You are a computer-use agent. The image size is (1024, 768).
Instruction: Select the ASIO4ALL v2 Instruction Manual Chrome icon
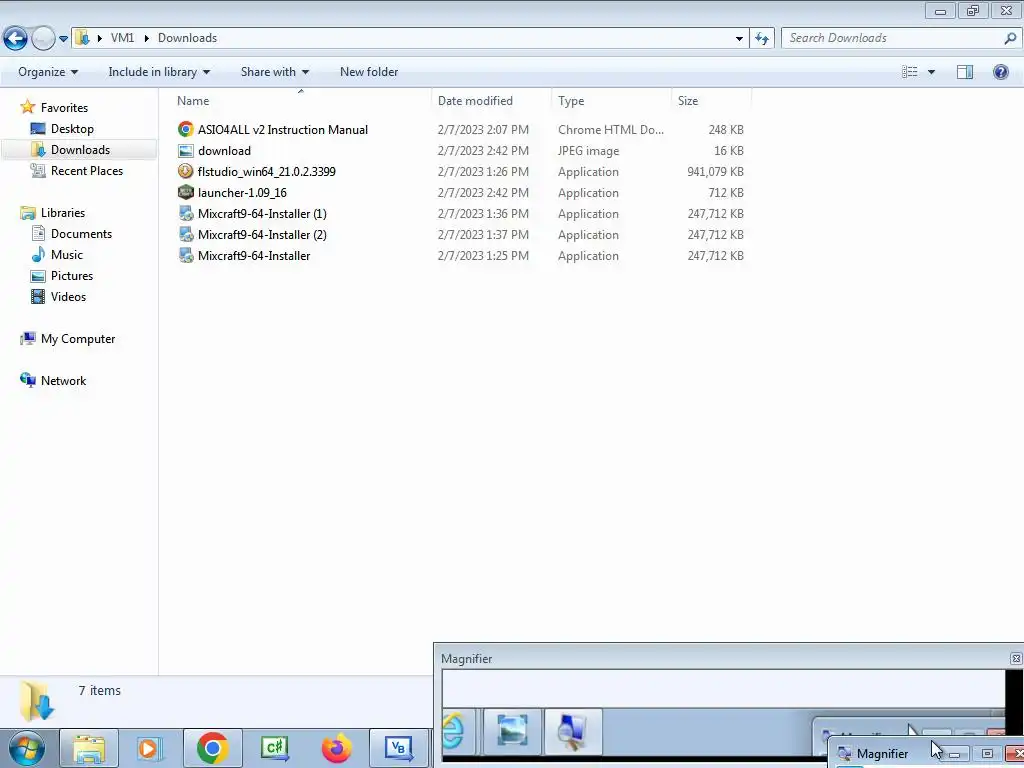pyautogui.click(x=186, y=129)
